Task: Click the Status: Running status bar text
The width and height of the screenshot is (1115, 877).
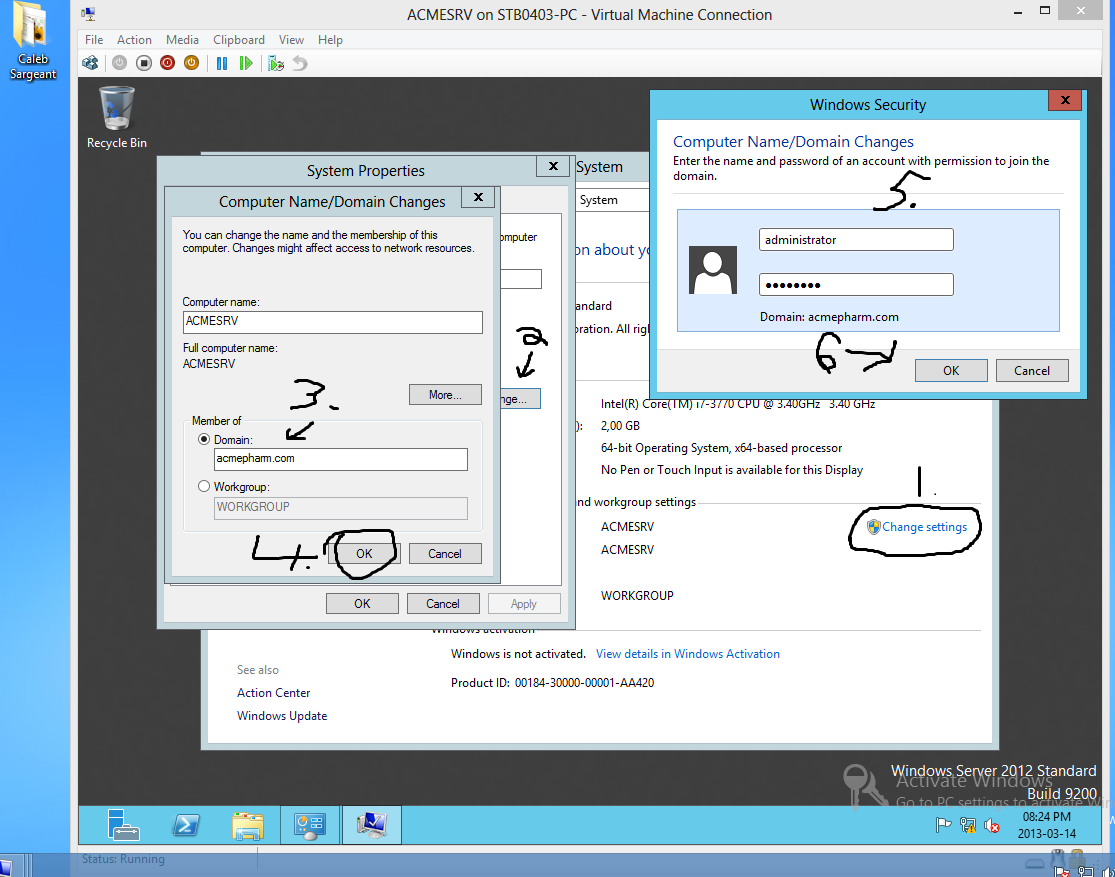Action: 123,859
